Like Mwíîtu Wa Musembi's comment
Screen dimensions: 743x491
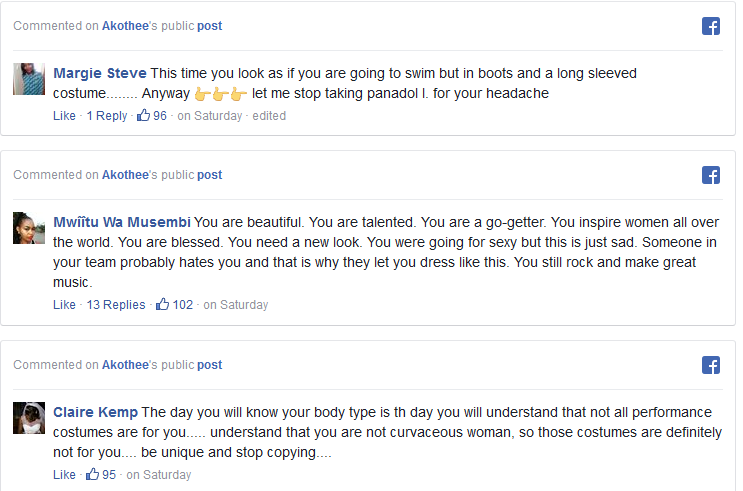[64, 305]
